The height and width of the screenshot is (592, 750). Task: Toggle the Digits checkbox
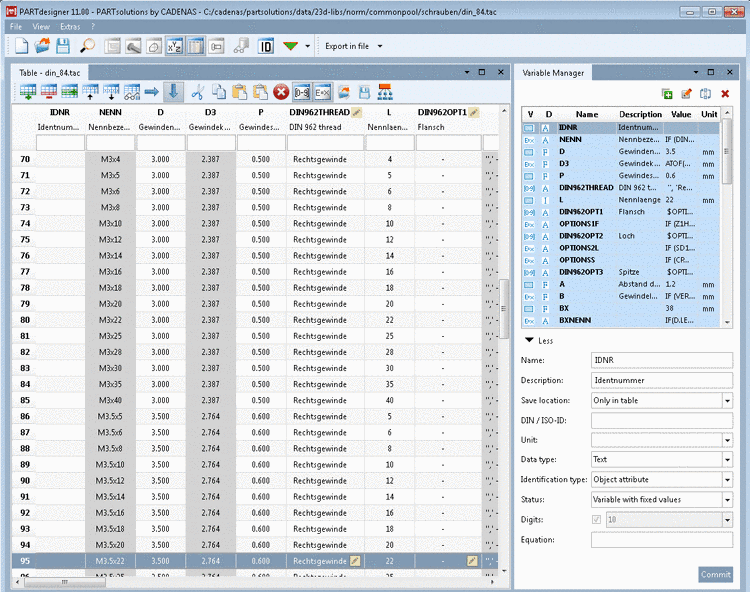(x=598, y=520)
